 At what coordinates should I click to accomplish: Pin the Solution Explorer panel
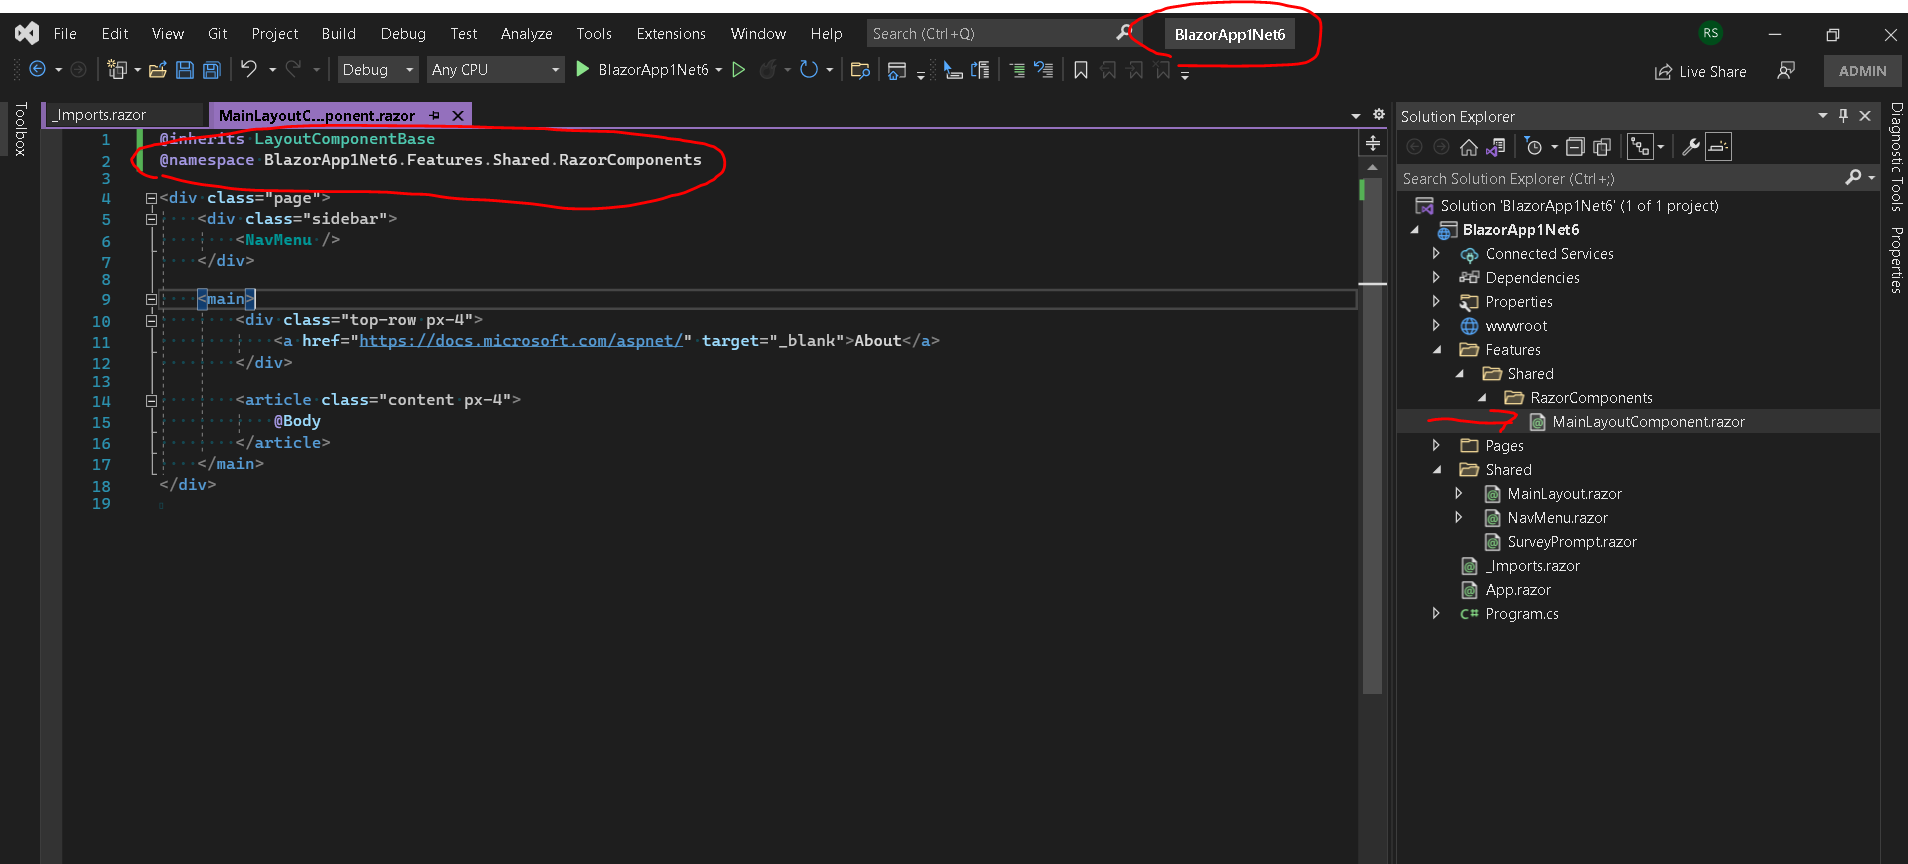click(x=1844, y=116)
